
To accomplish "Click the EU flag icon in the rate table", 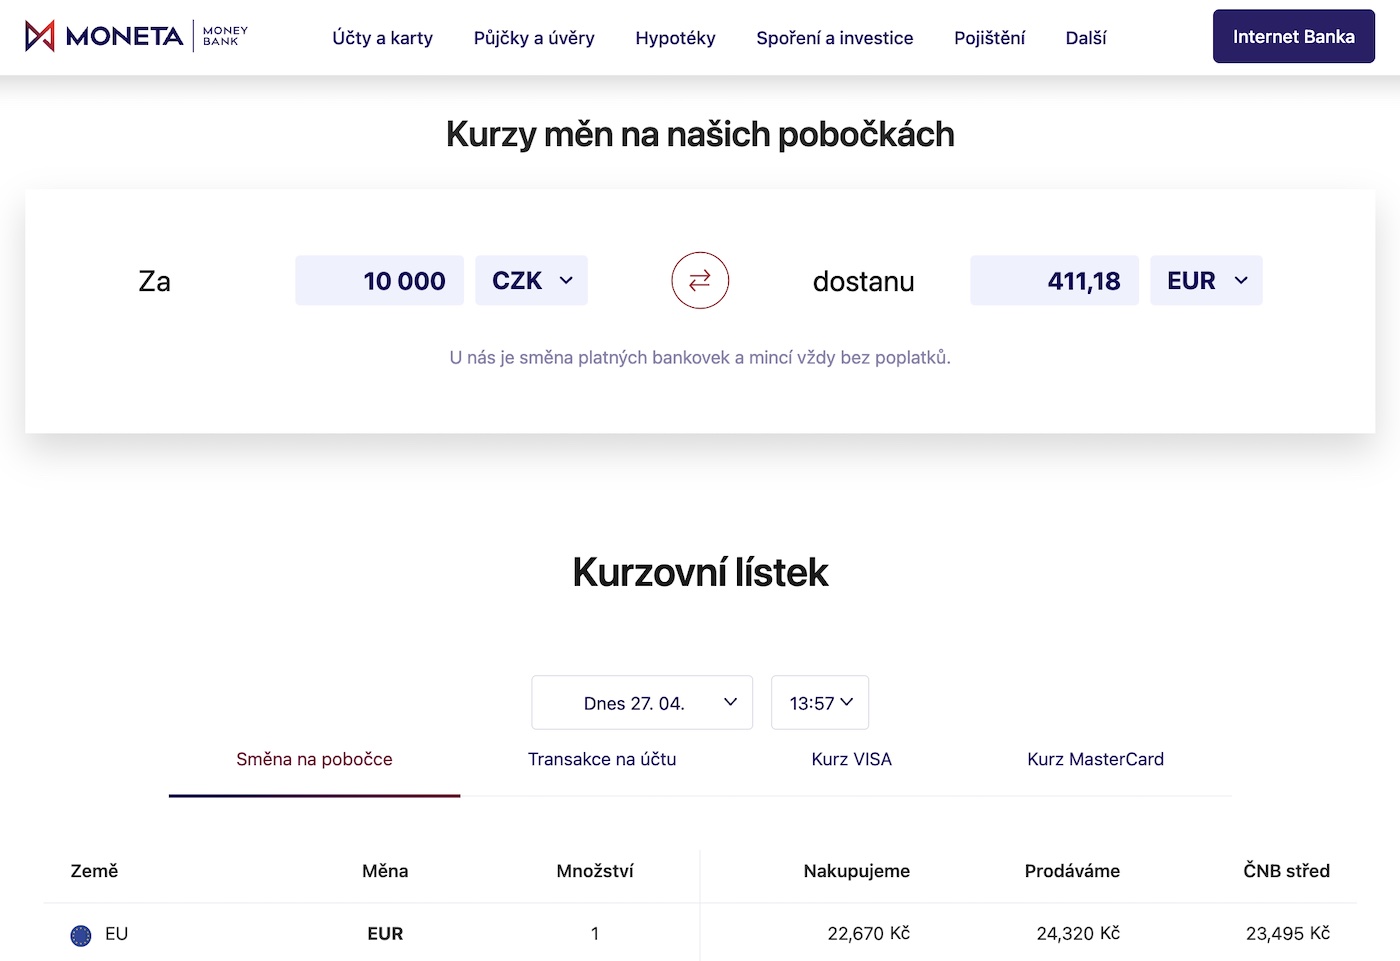I will pos(80,934).
